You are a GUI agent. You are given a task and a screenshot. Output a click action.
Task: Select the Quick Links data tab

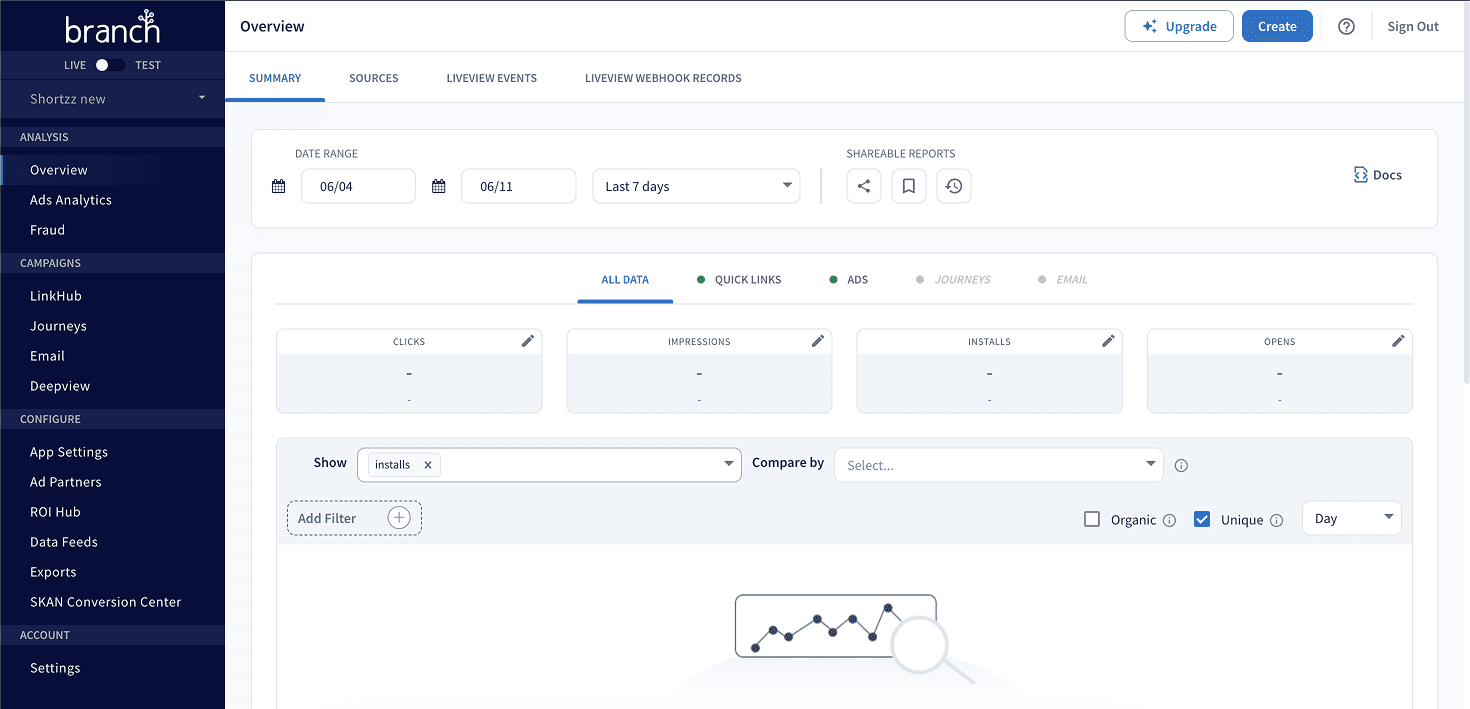point(747,280)
